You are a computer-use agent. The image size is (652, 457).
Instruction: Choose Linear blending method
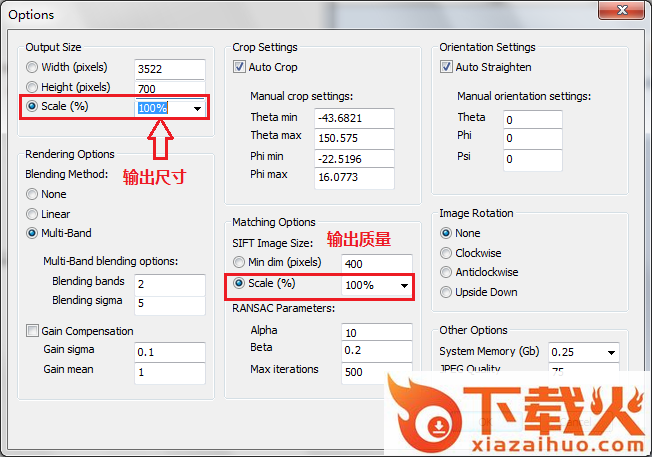click(x=33, y=214)
